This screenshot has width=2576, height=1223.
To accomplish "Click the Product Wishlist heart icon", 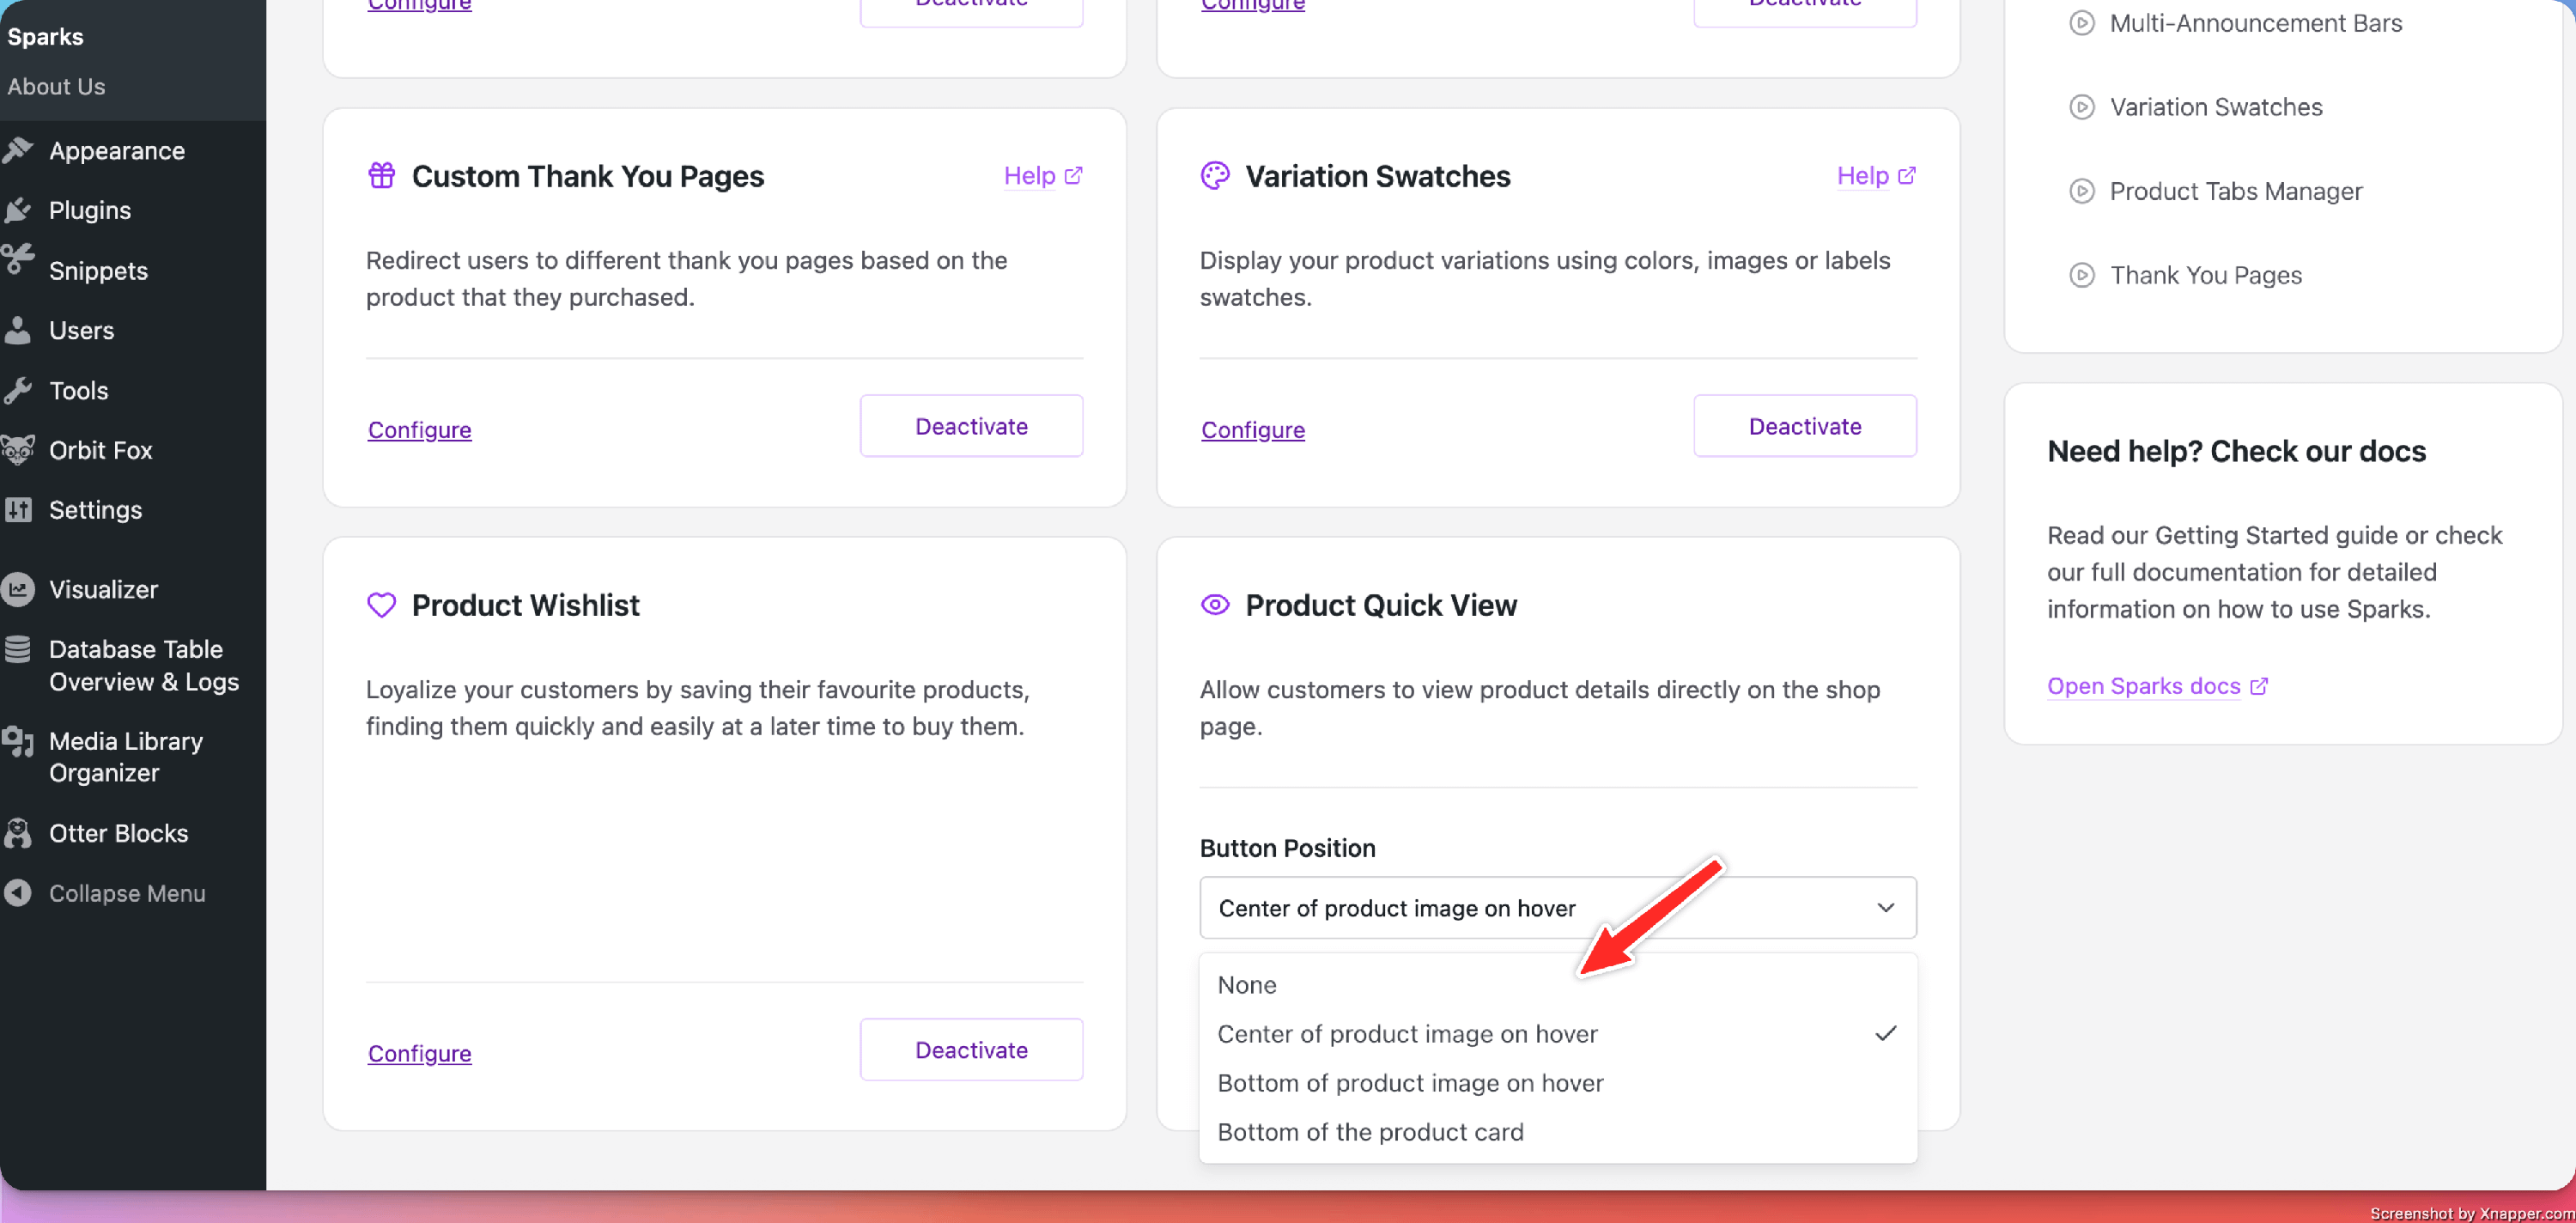I will (381, 605).
